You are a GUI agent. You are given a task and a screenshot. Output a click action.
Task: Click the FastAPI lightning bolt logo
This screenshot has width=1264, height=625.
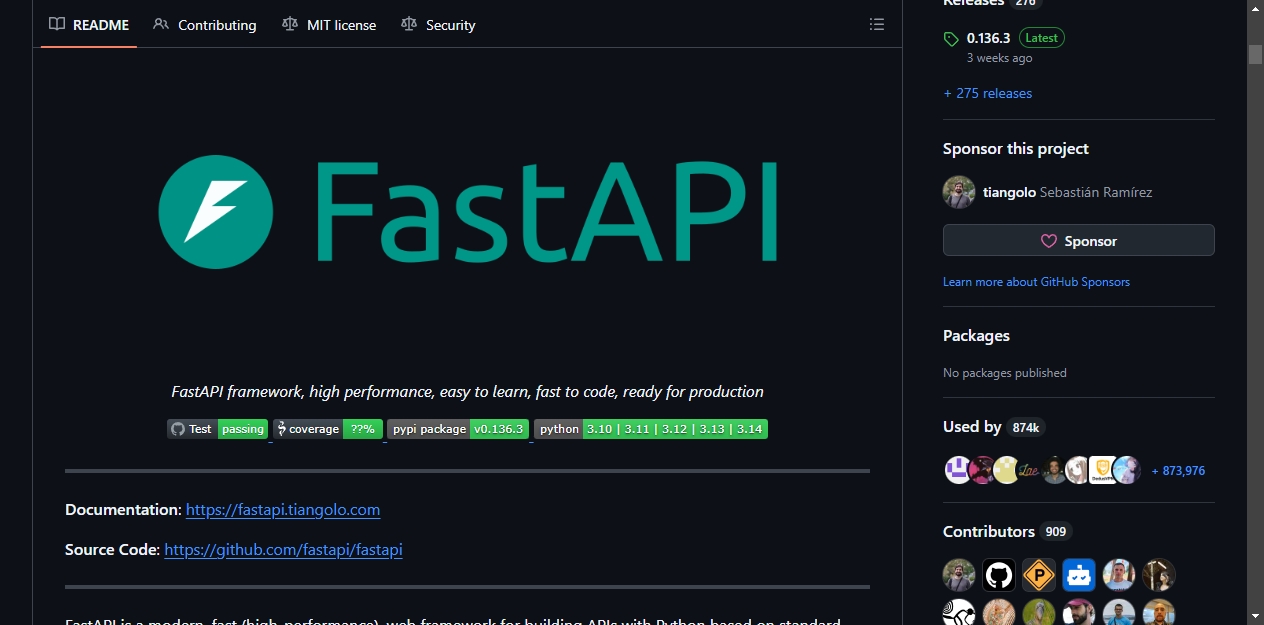(216, 212)
